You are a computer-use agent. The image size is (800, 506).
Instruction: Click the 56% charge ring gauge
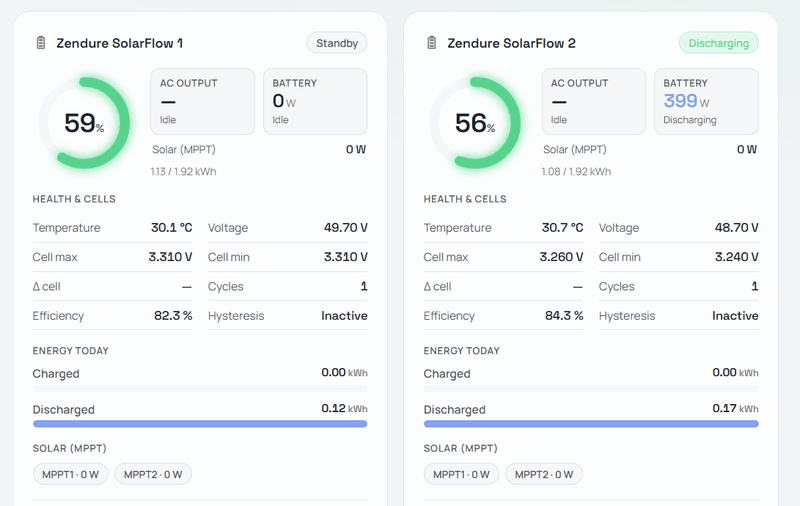pos(475,123)
